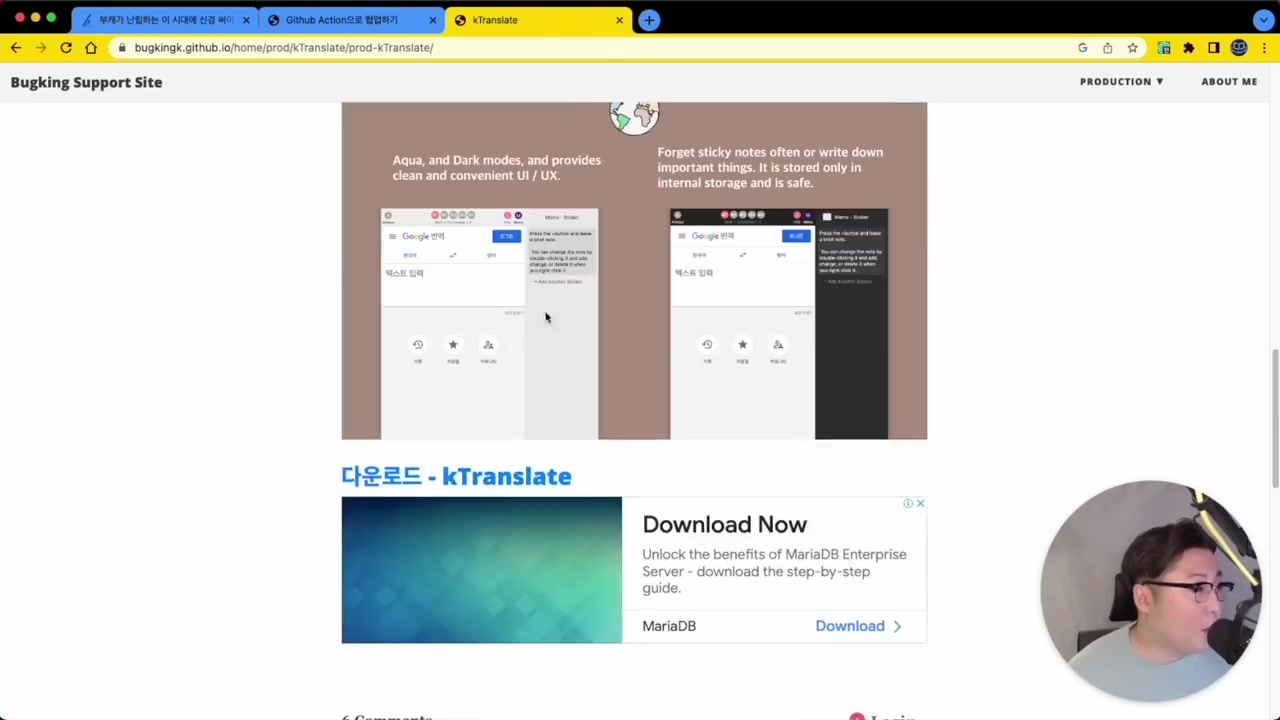Open the dark mode kTranslate screenshot

(x=779, y=324)
